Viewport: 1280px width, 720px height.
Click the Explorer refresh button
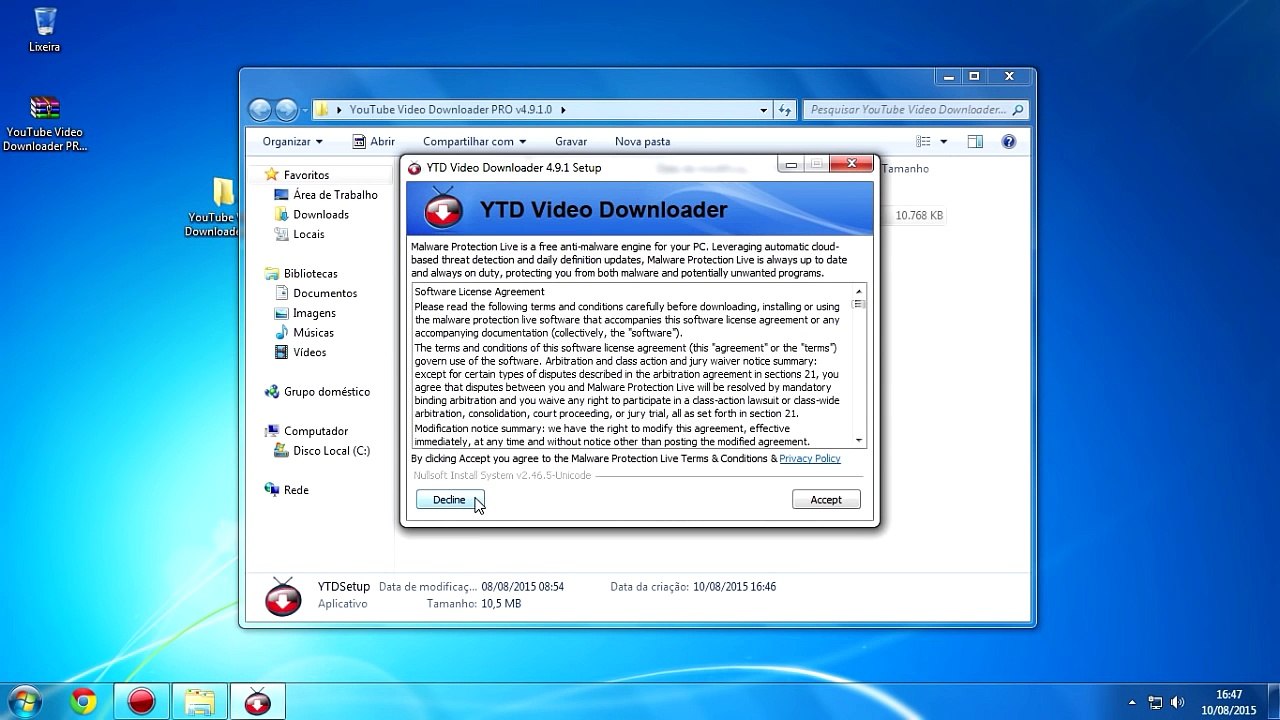pyautogui.click(x=786, y=110)
